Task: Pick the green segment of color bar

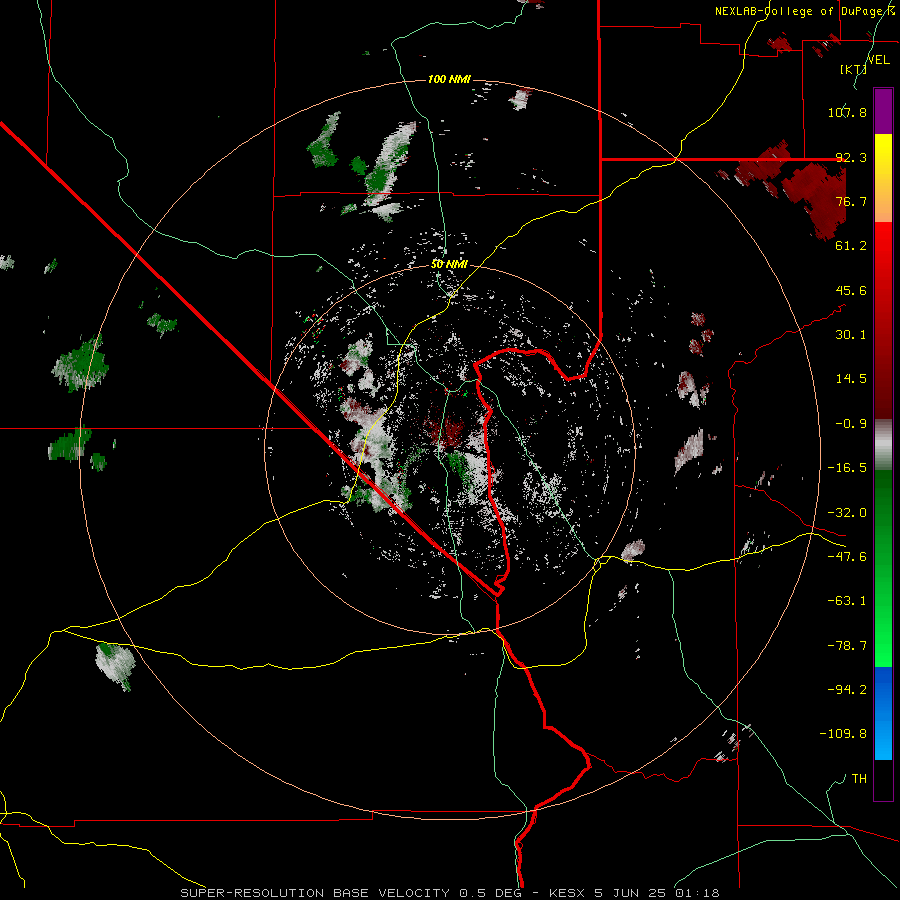Action: click(883, 568)
